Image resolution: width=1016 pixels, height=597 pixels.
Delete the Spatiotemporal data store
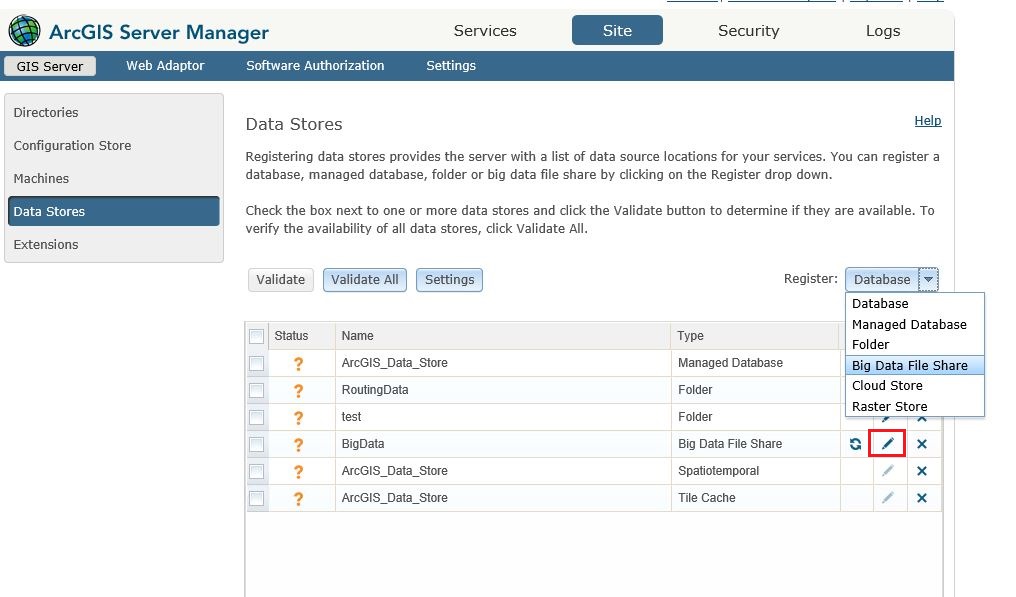[922, 471]
